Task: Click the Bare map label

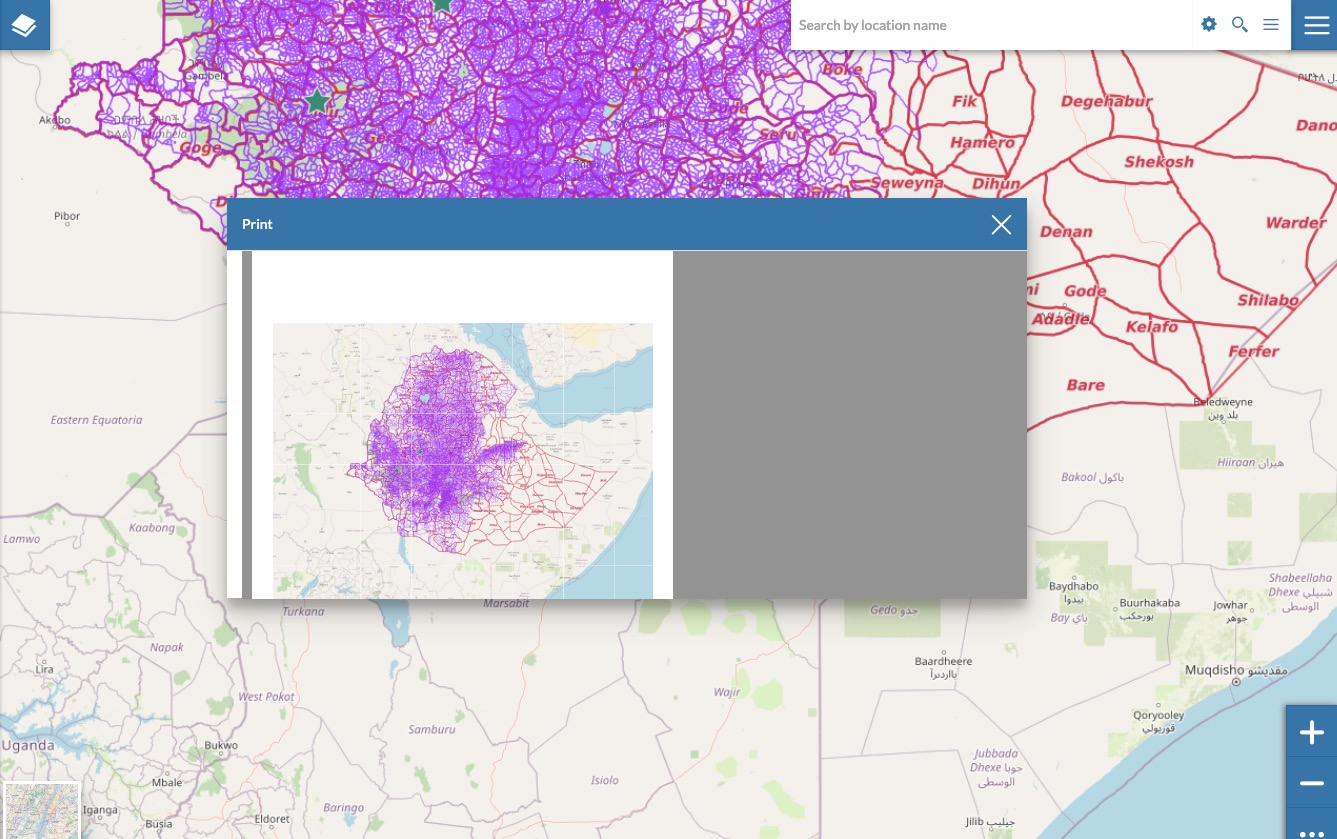Action: point(1085,385)
